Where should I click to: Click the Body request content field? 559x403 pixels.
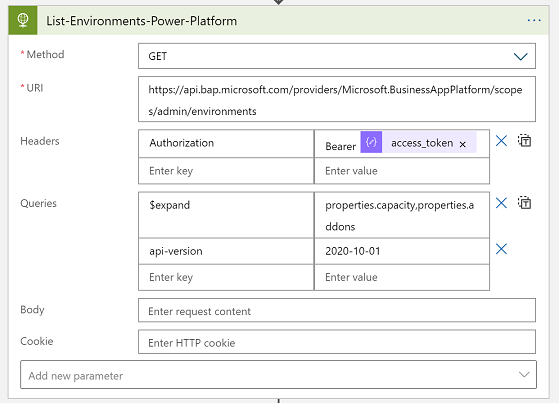(x=337, y=310)
